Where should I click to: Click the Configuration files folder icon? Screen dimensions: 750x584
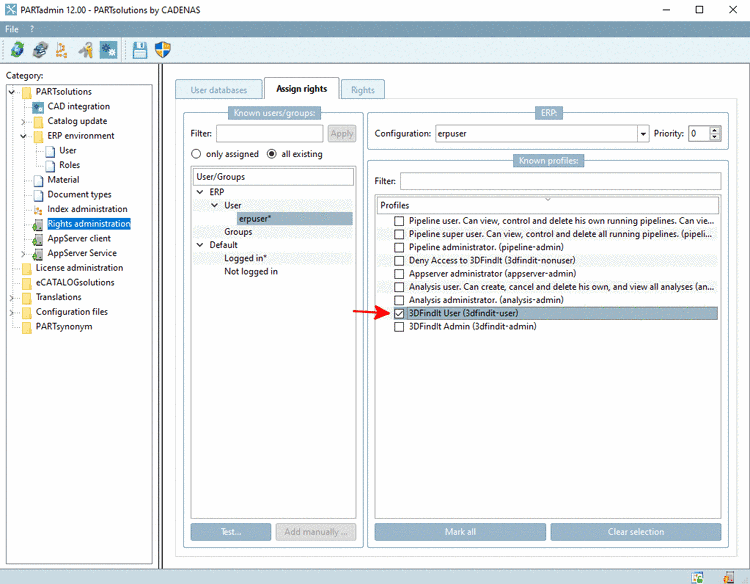pyautogui.click(x=27, y=313)
